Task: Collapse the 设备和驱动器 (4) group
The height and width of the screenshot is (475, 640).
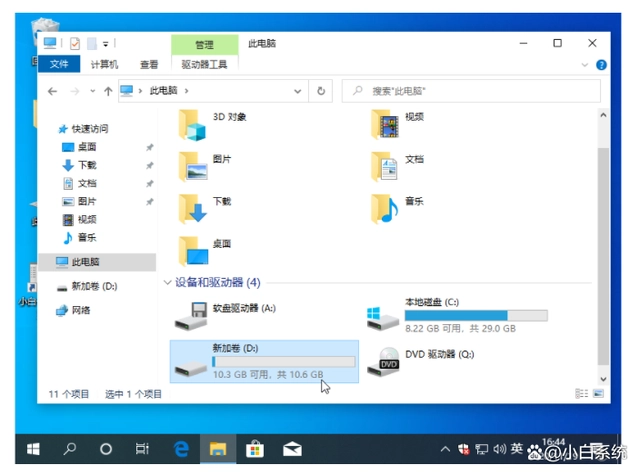Action: 167,282
